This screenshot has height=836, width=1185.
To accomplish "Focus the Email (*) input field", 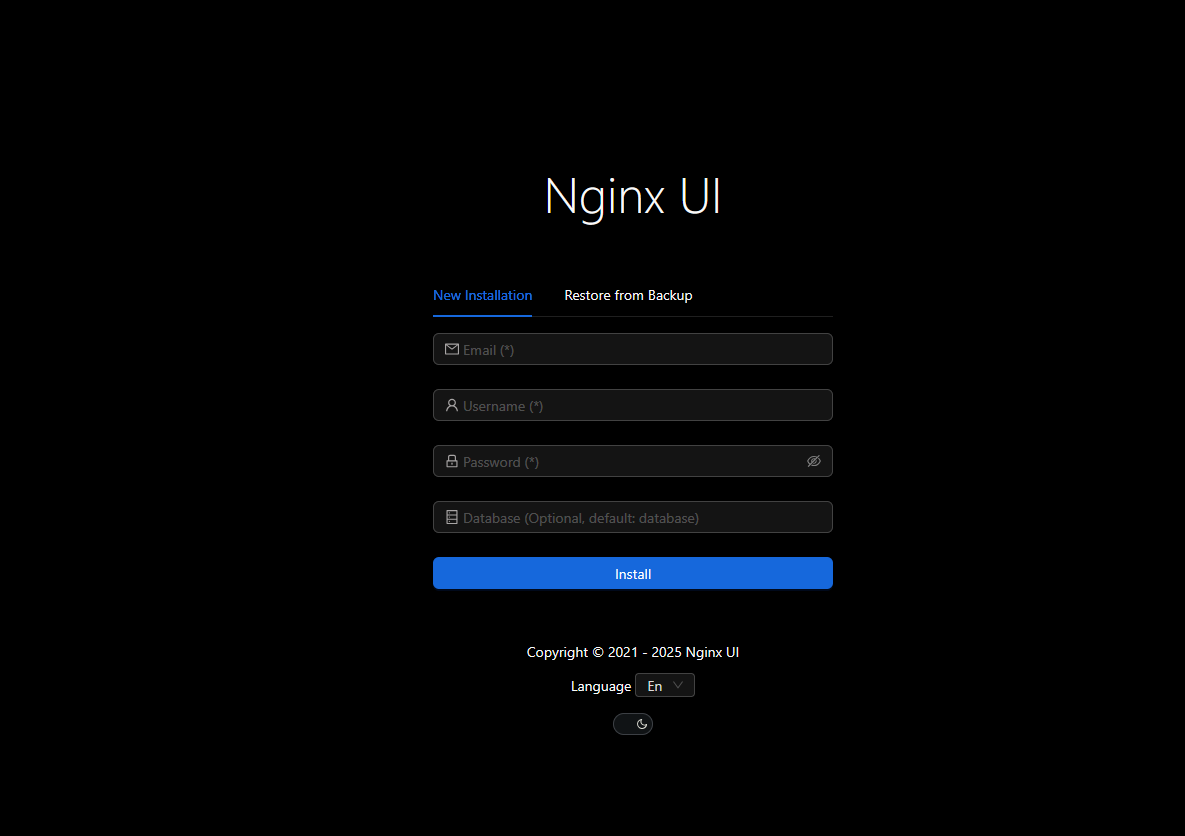I will point(633,349).
